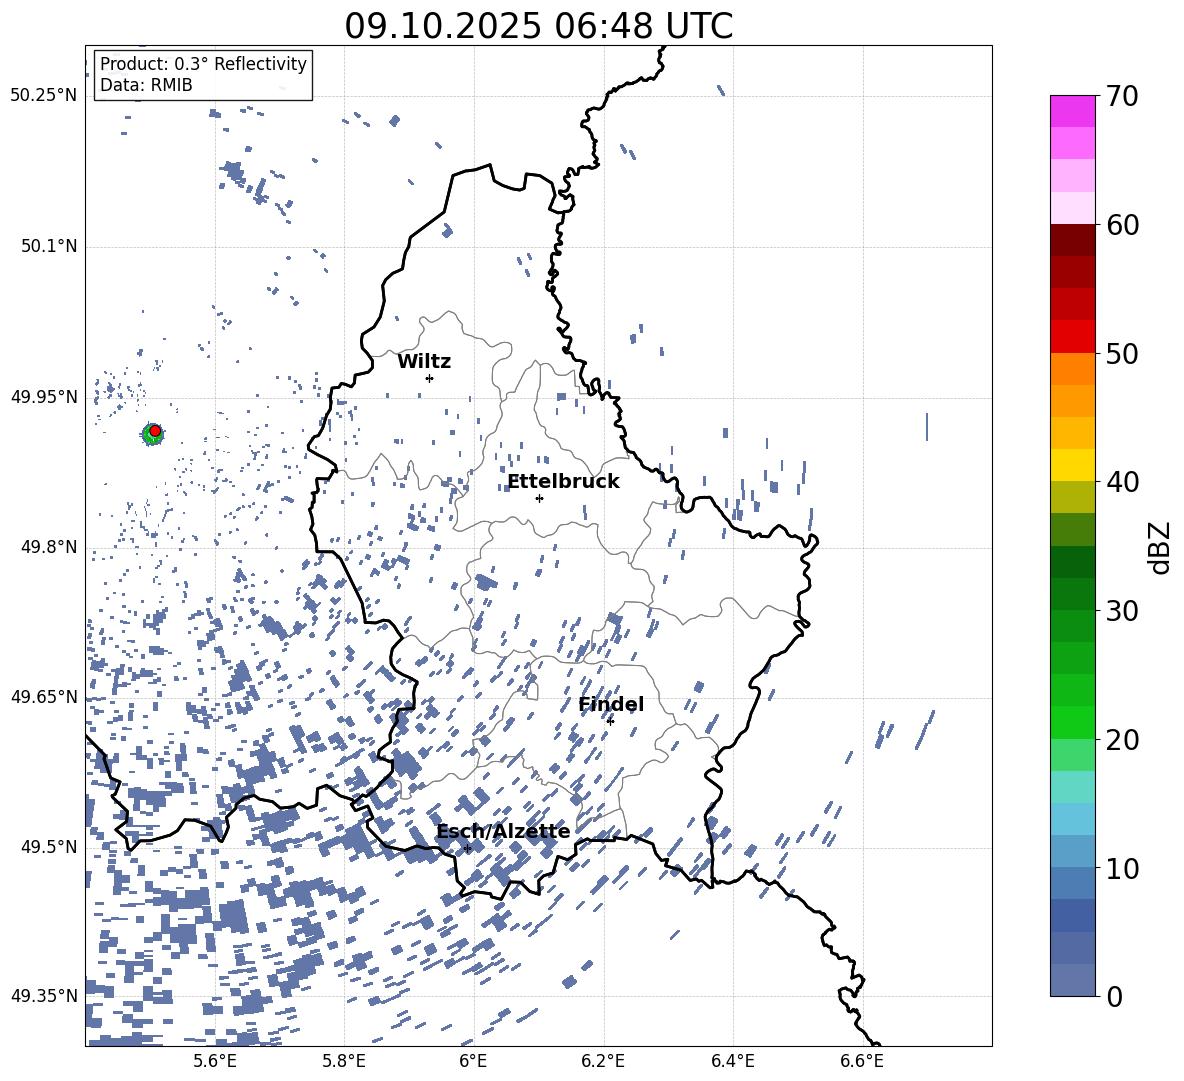Click the 49.95°N latitude label
The width and height of the screenshot is (1184, 1081).
coord(44,396)
